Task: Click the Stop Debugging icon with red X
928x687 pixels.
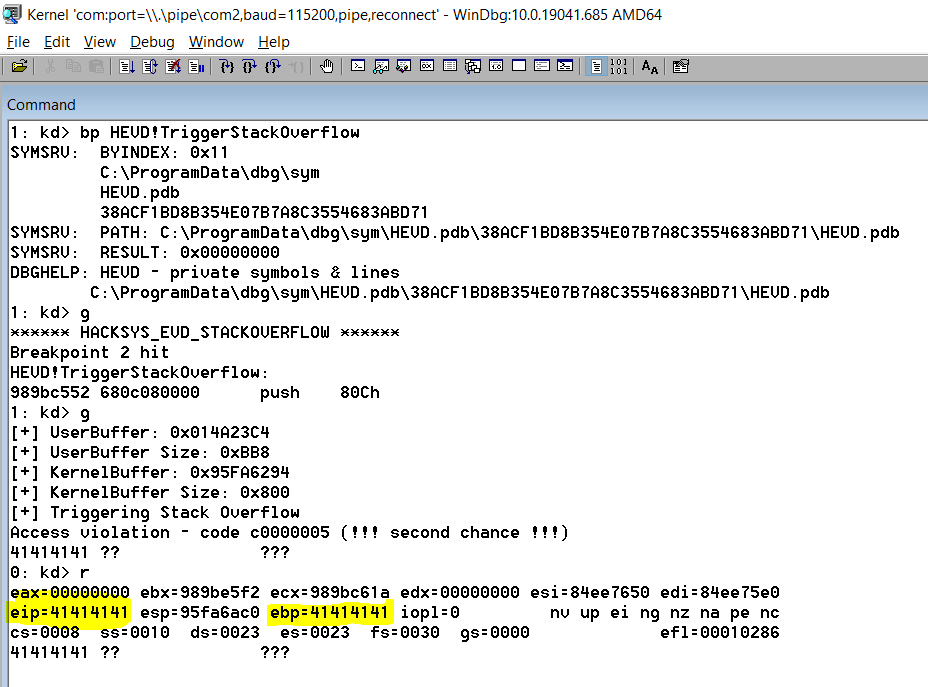Action: click(x=173, y=66)
